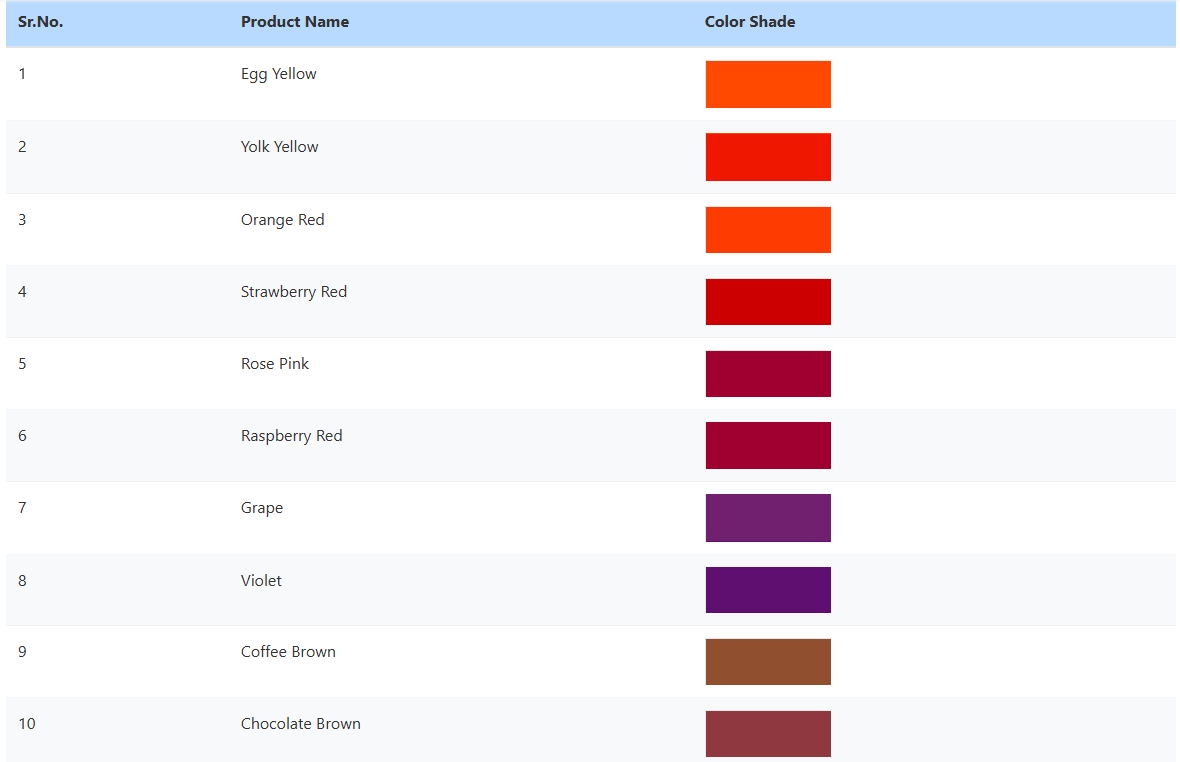Click serial number 7 beside Grape

click(23, 508)
